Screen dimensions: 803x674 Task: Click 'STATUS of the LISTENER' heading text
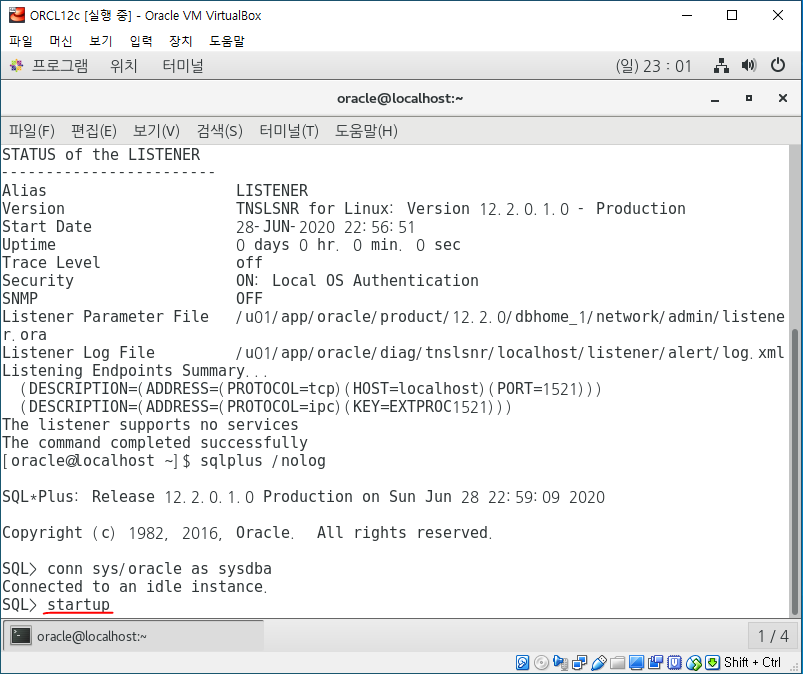coord(101,154)
